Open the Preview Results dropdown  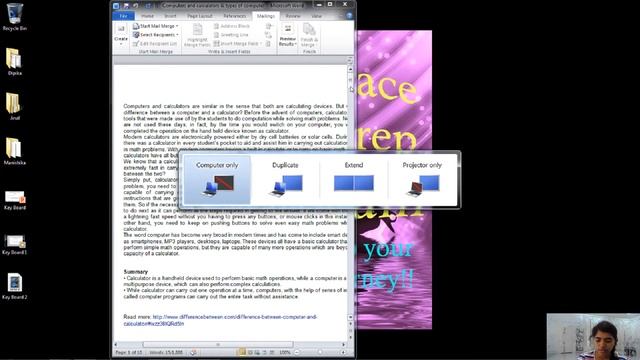pos(287,35)
